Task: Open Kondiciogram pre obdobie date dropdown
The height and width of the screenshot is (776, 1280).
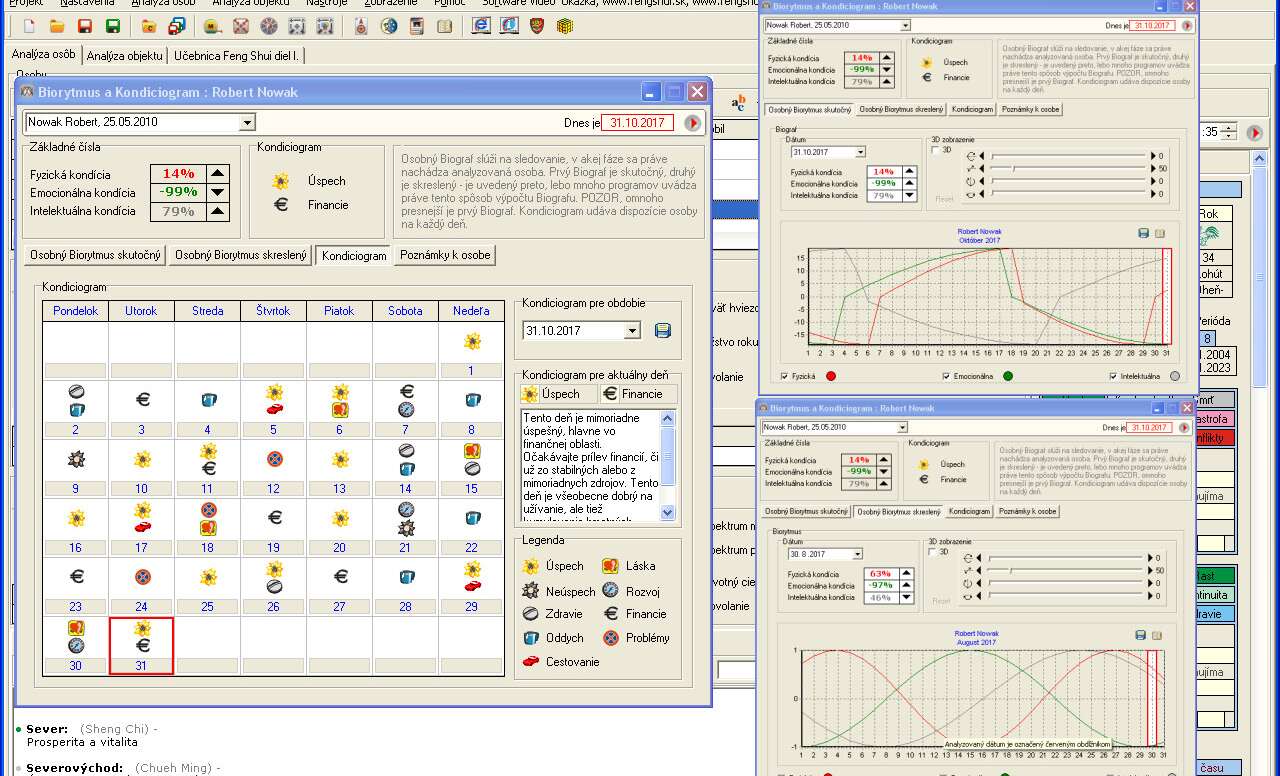Action: (x=632, y=331)
